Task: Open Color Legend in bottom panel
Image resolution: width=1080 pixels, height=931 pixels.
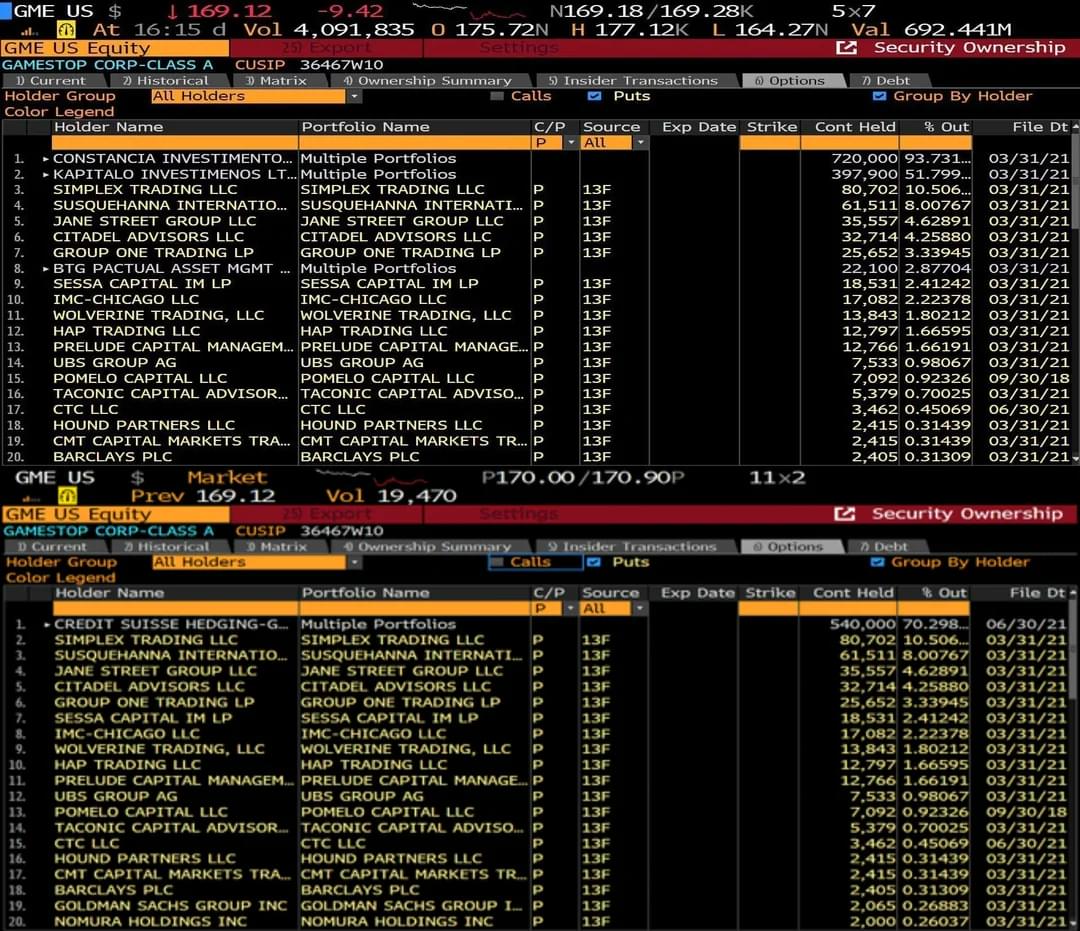Action: point(61,578)
